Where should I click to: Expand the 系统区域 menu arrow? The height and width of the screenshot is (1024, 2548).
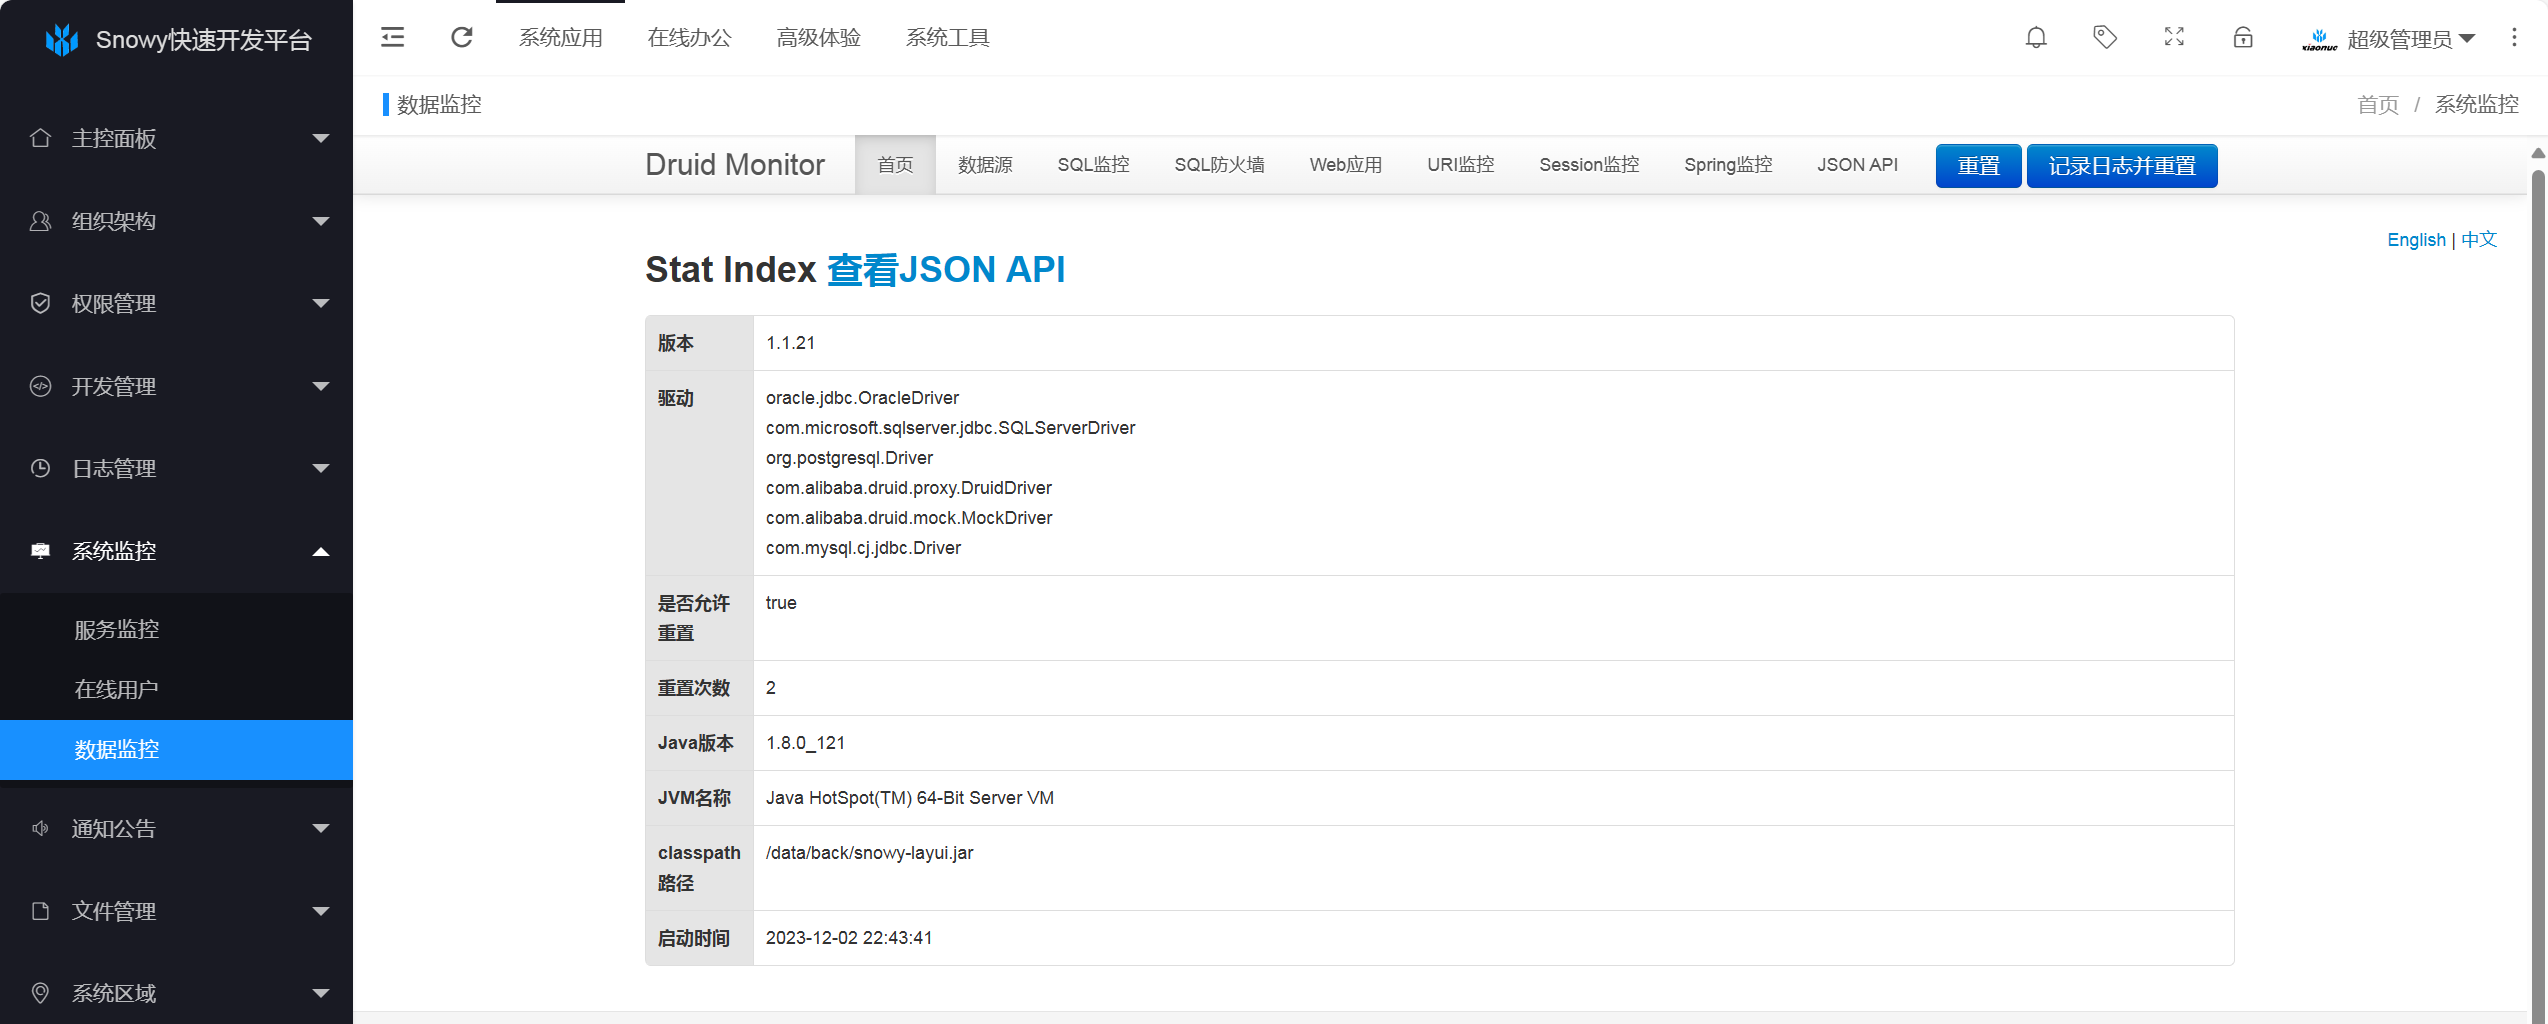(321, 993)
